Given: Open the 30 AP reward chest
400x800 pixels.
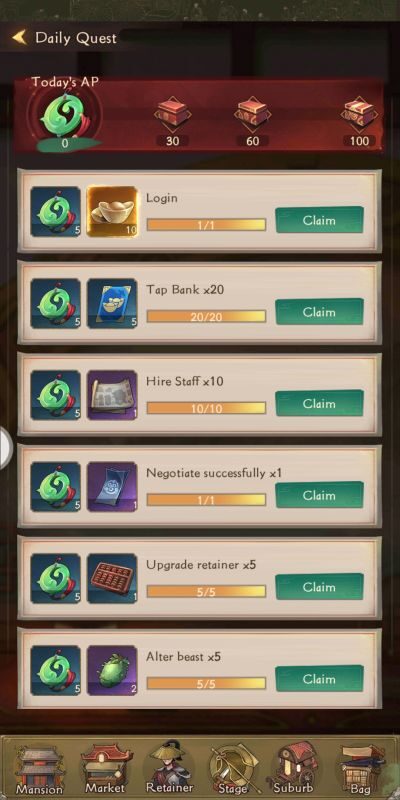Looking at the screenshot, I should [x=172, y=113].
